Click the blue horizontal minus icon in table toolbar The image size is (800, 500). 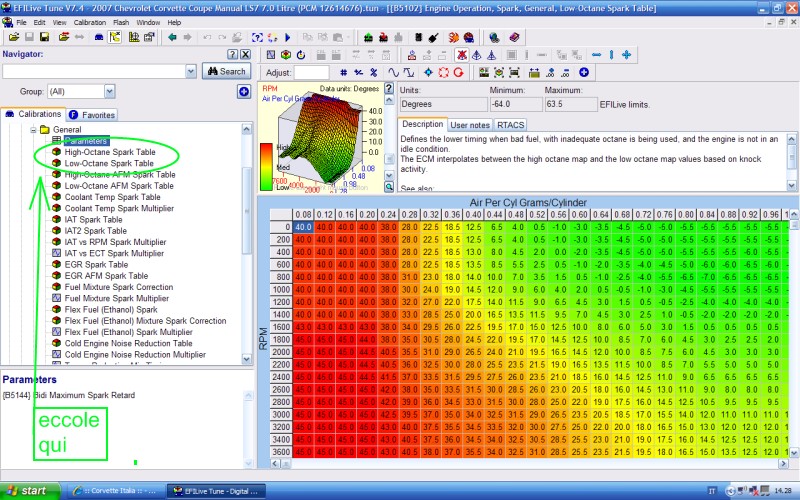tap(596, 55)
